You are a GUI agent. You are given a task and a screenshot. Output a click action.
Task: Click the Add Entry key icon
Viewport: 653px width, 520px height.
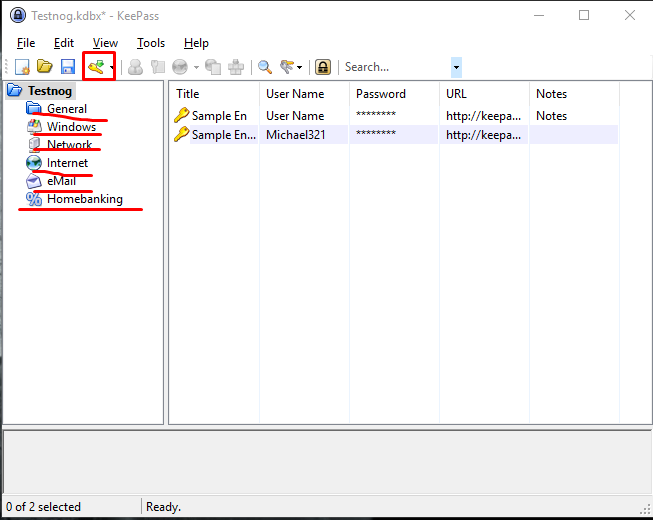pos(96,67)
